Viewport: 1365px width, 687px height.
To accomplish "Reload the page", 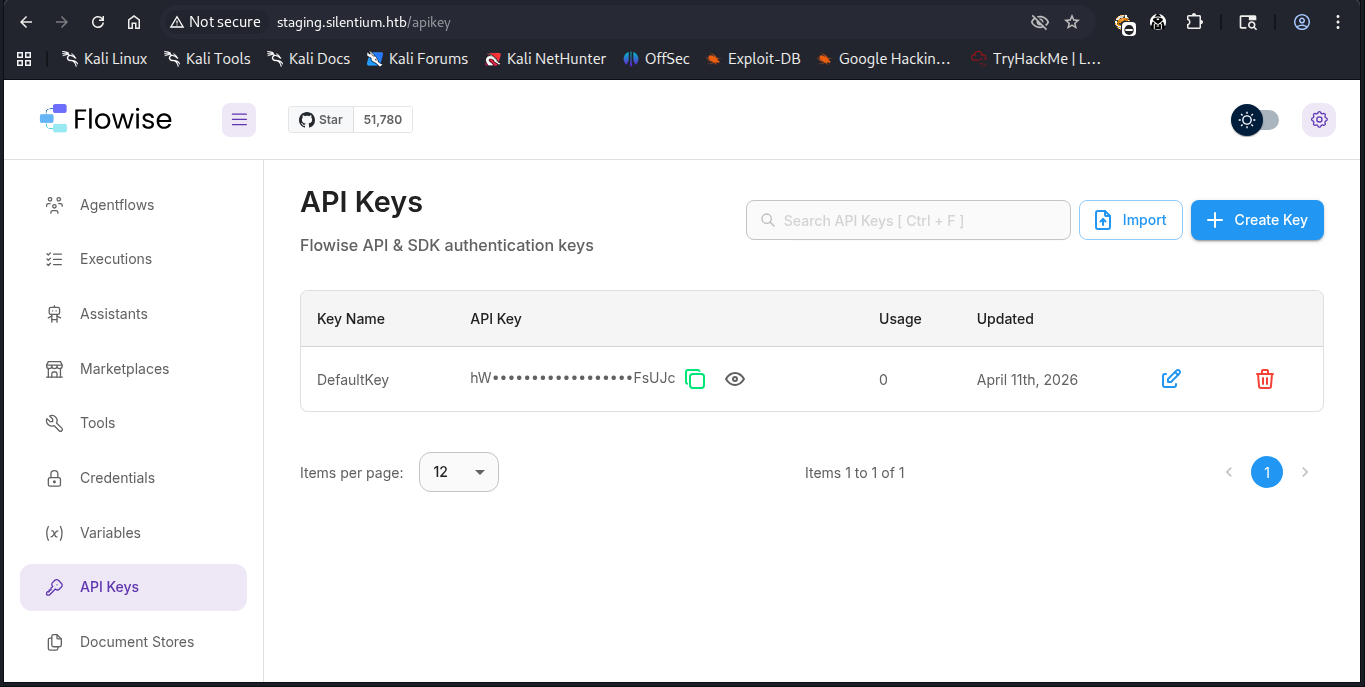I will tap(98, 22).
